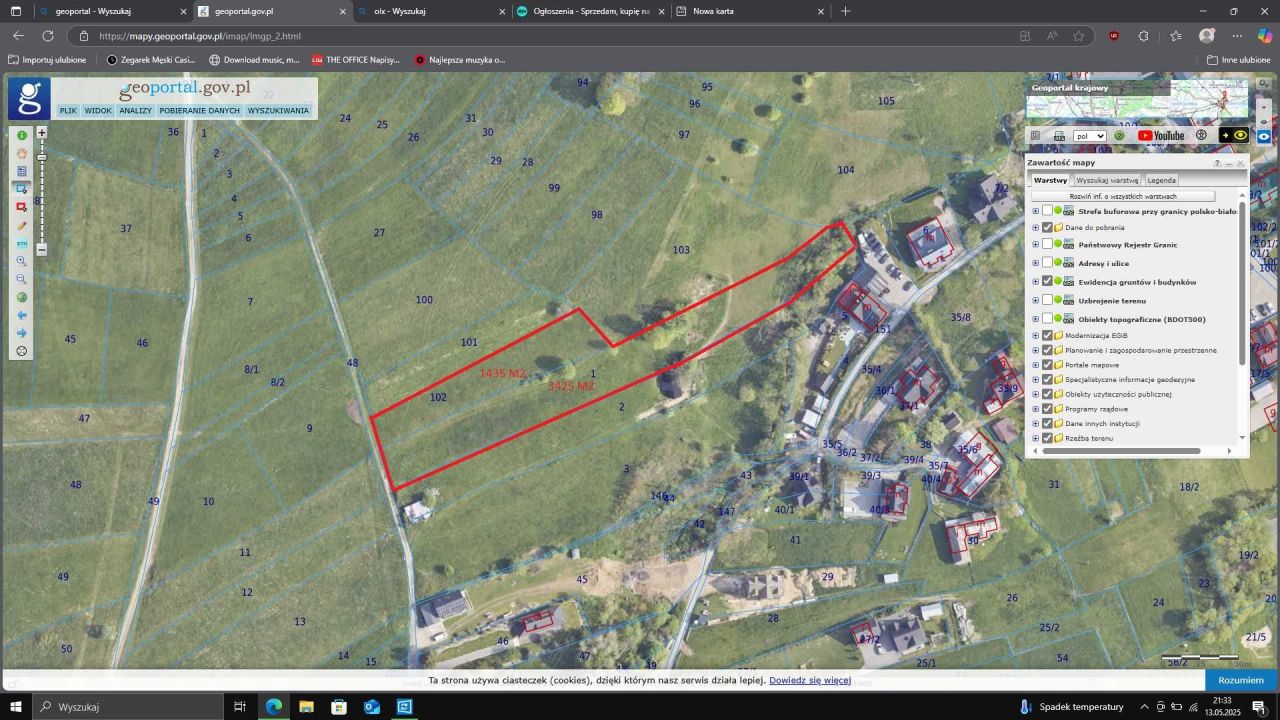Click the Windows taskbar search box

tap(128, 707)
